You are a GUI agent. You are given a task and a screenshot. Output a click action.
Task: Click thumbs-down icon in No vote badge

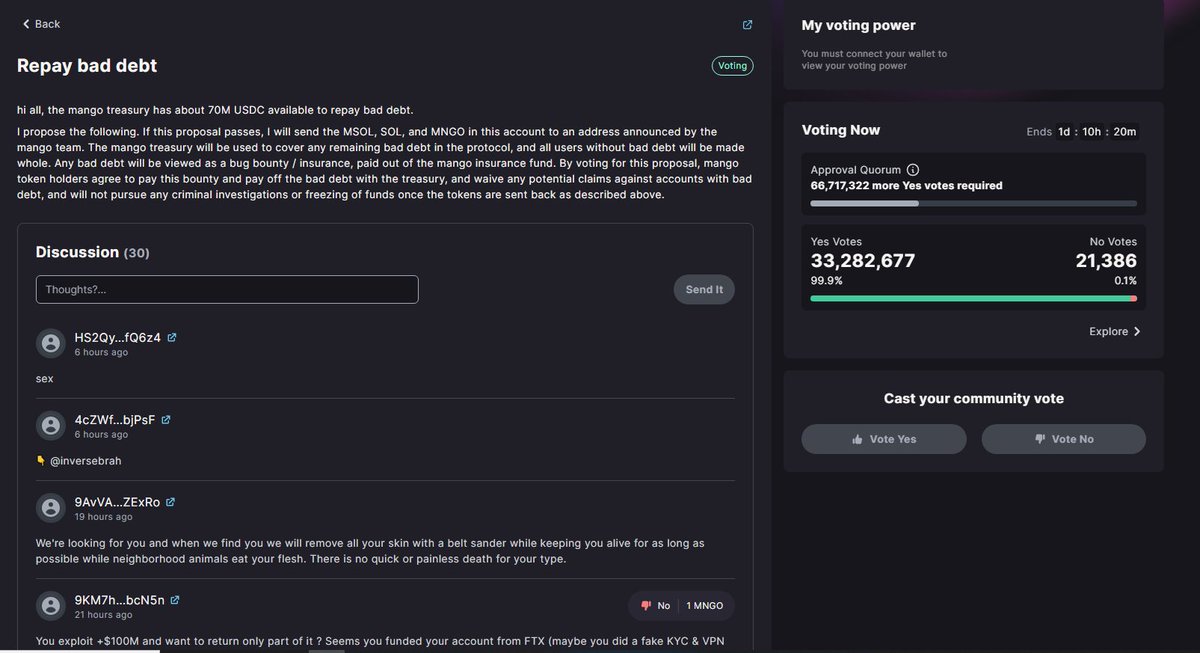(646, 606)
